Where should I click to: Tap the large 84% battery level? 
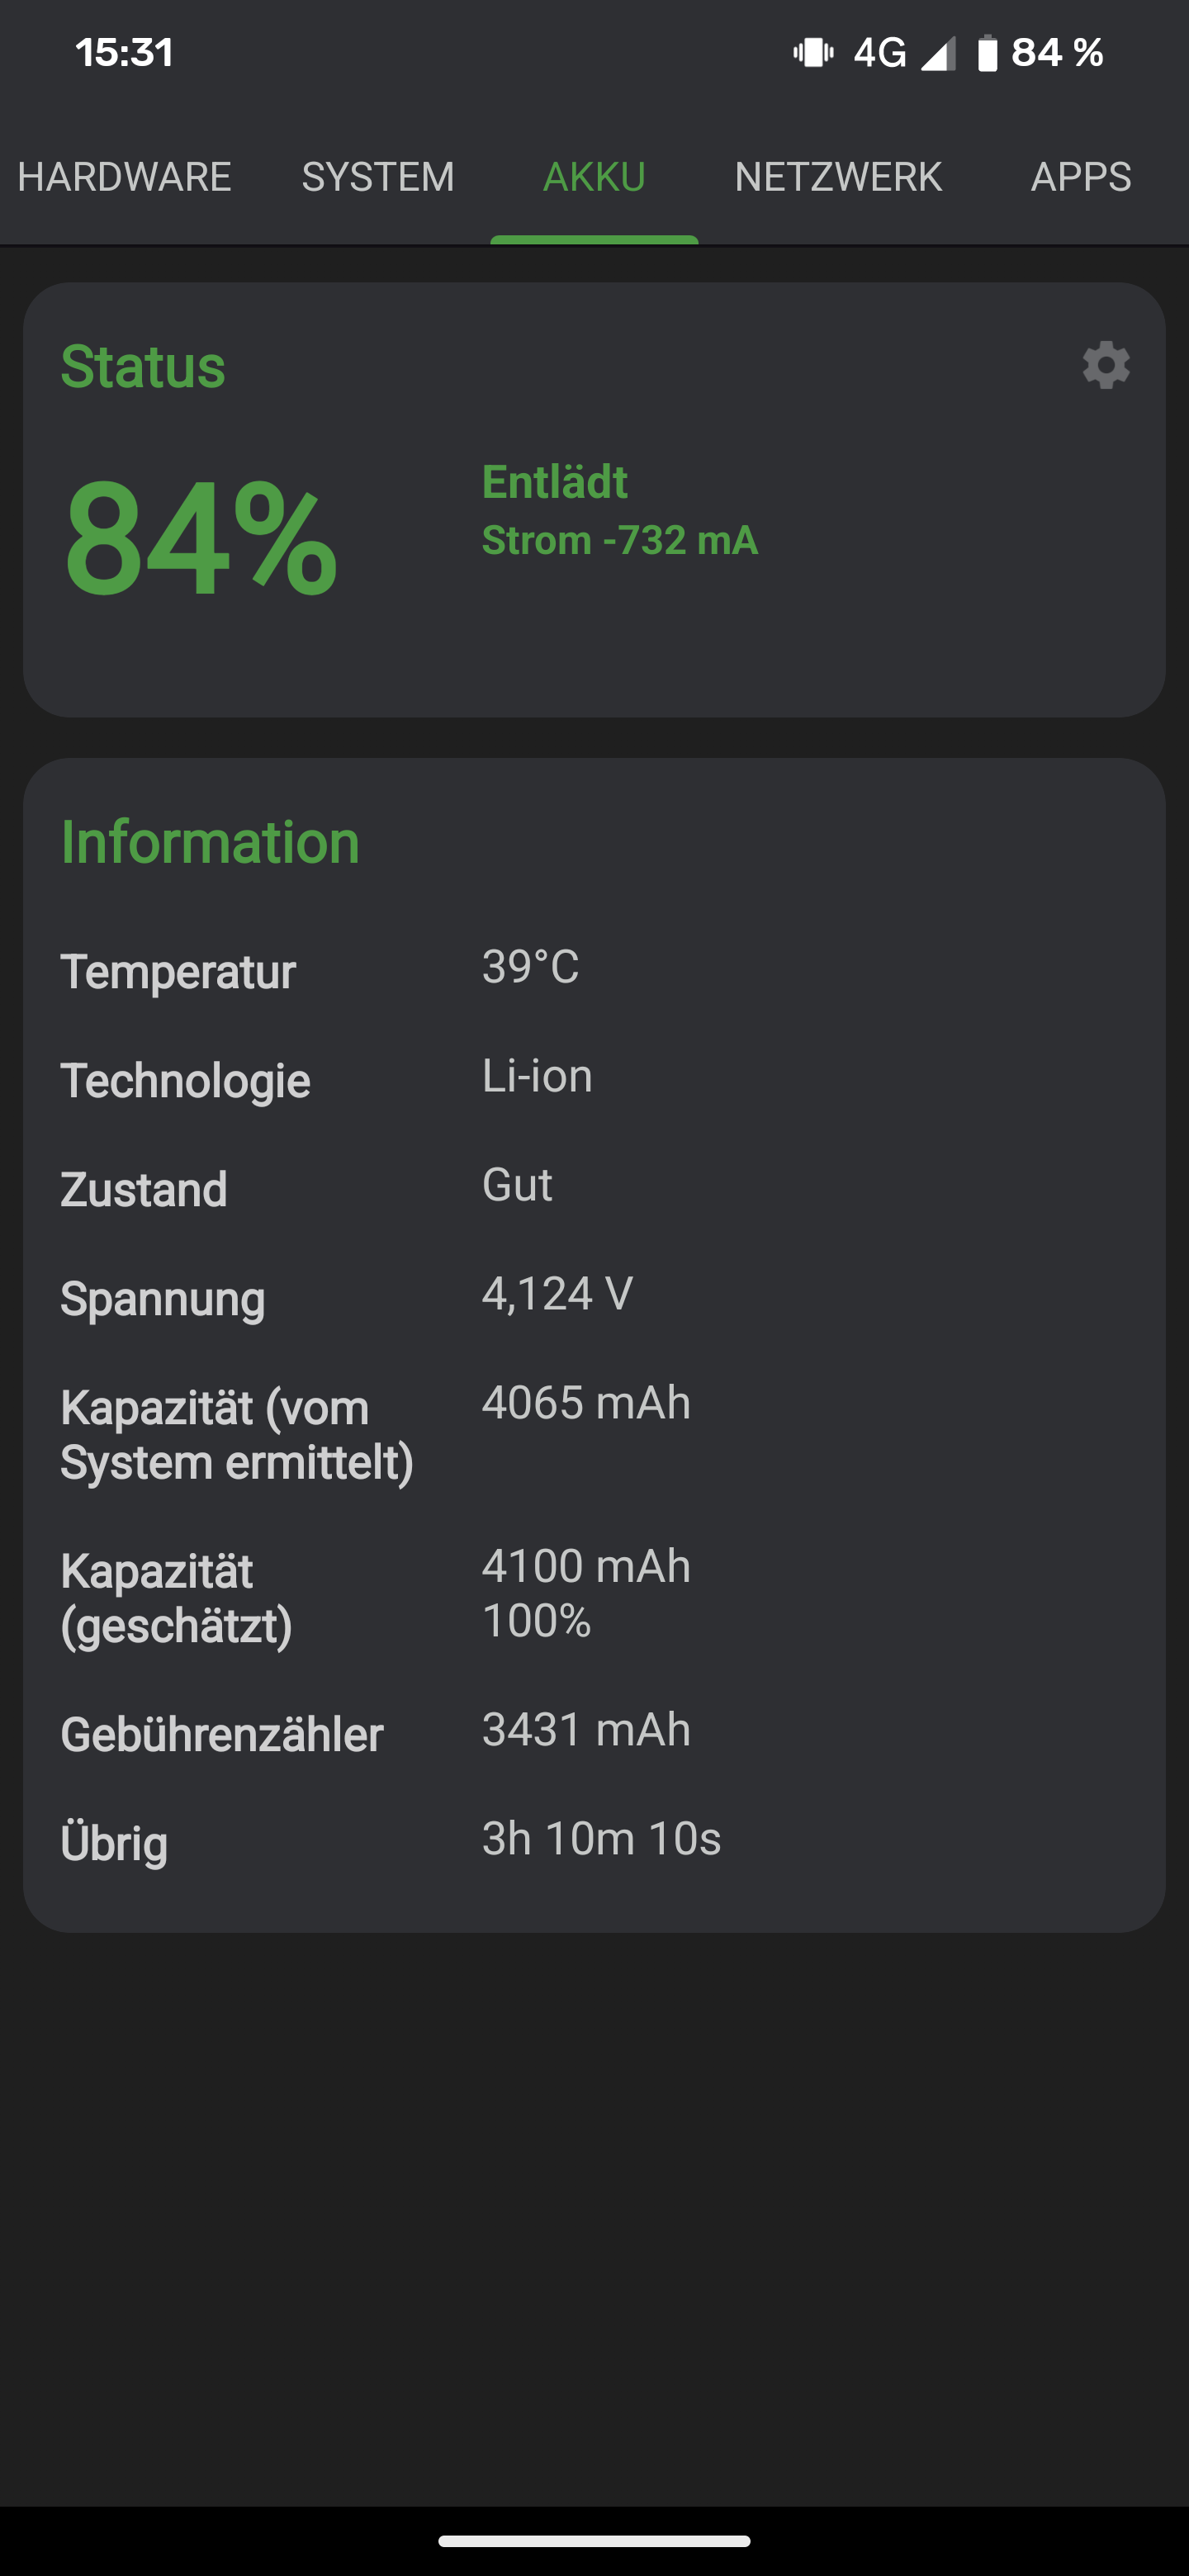pos(200,539)
